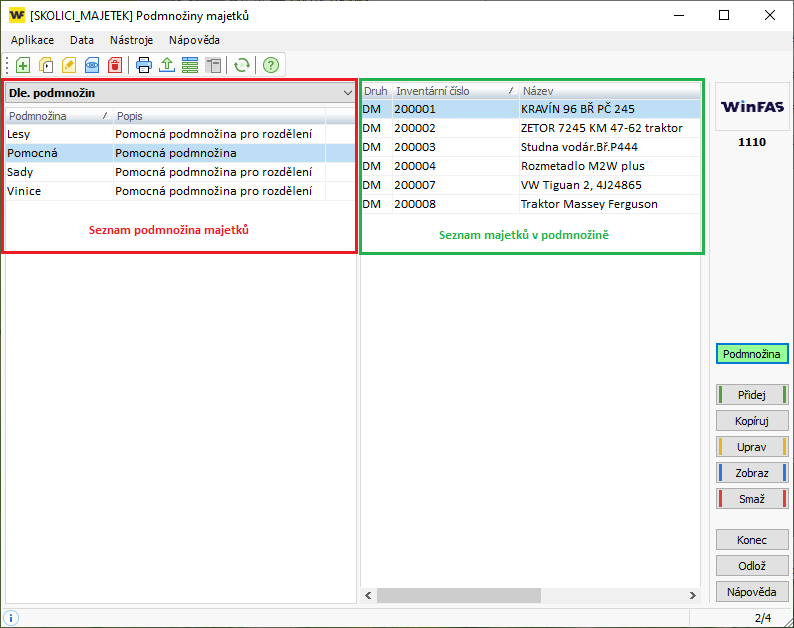Image resolution: width=794 pixels, height=628 pixels.
Task: Click the Nápověda button in side panel
Action: point(752,592)
